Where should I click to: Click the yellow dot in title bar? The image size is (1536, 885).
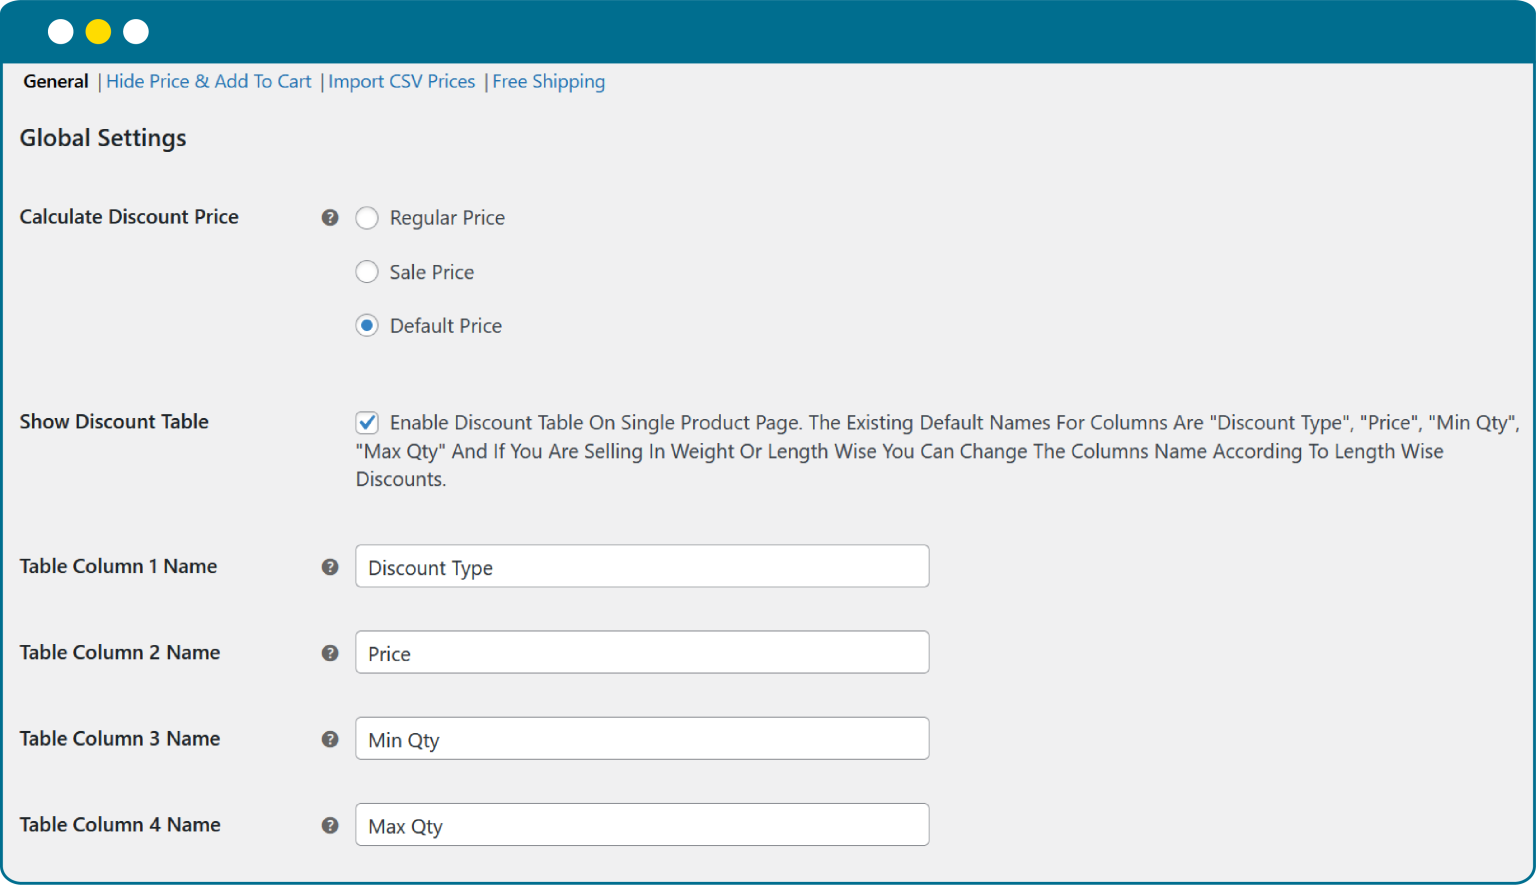(98, 32)
